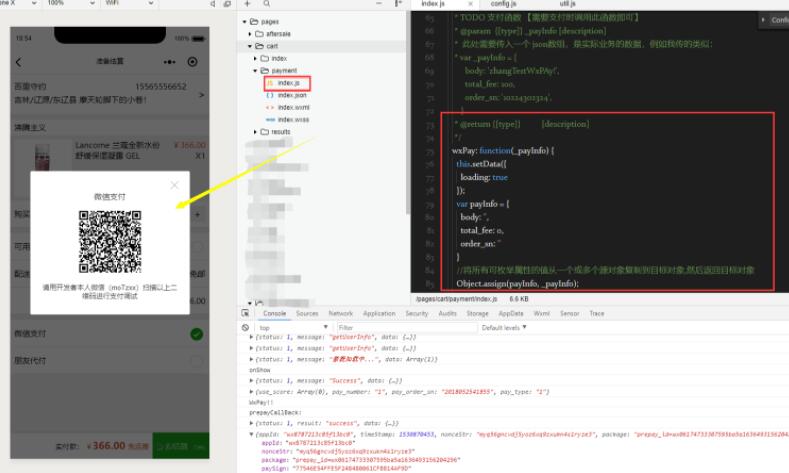Click the inspect element icon in devtools
The width and height of the screenshot is (789, 473).
tap(245, 313)
